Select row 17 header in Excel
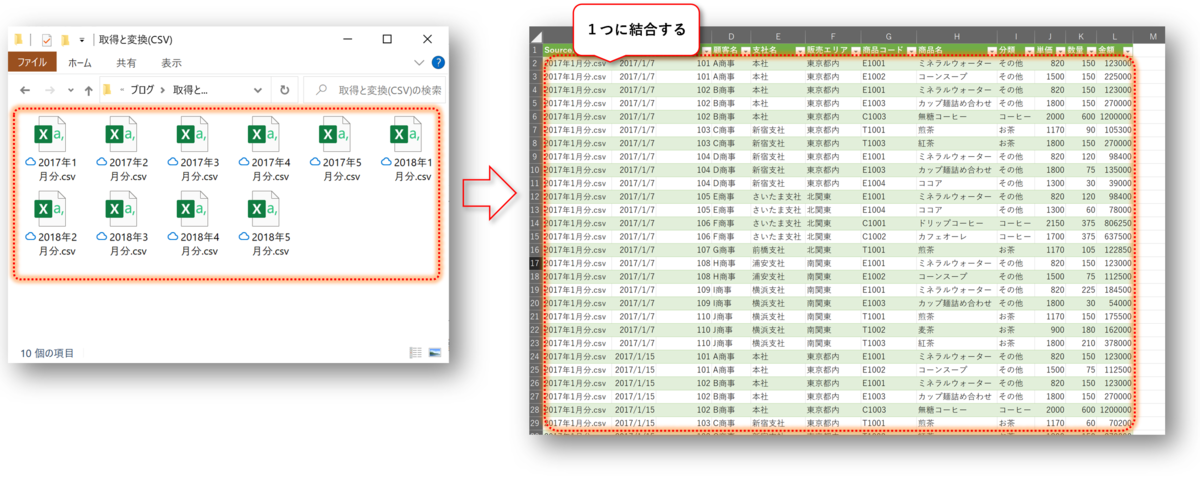 tap(535, 263)
